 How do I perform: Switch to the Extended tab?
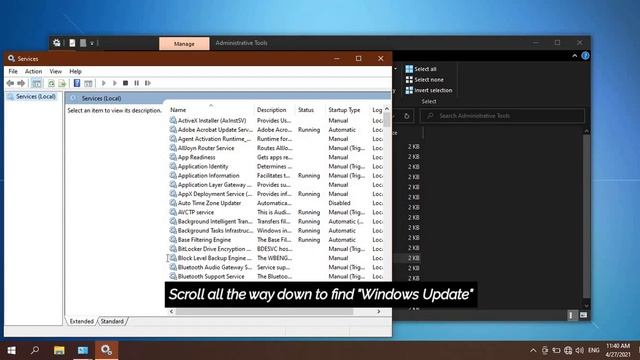(x=82, y=321)
